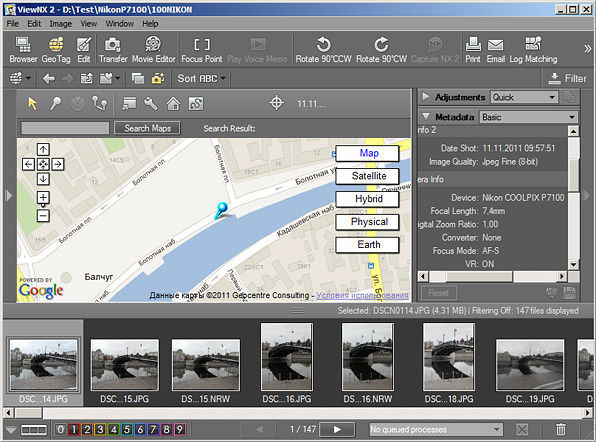Click the Rotate 90°CW icon

[381, 44]
